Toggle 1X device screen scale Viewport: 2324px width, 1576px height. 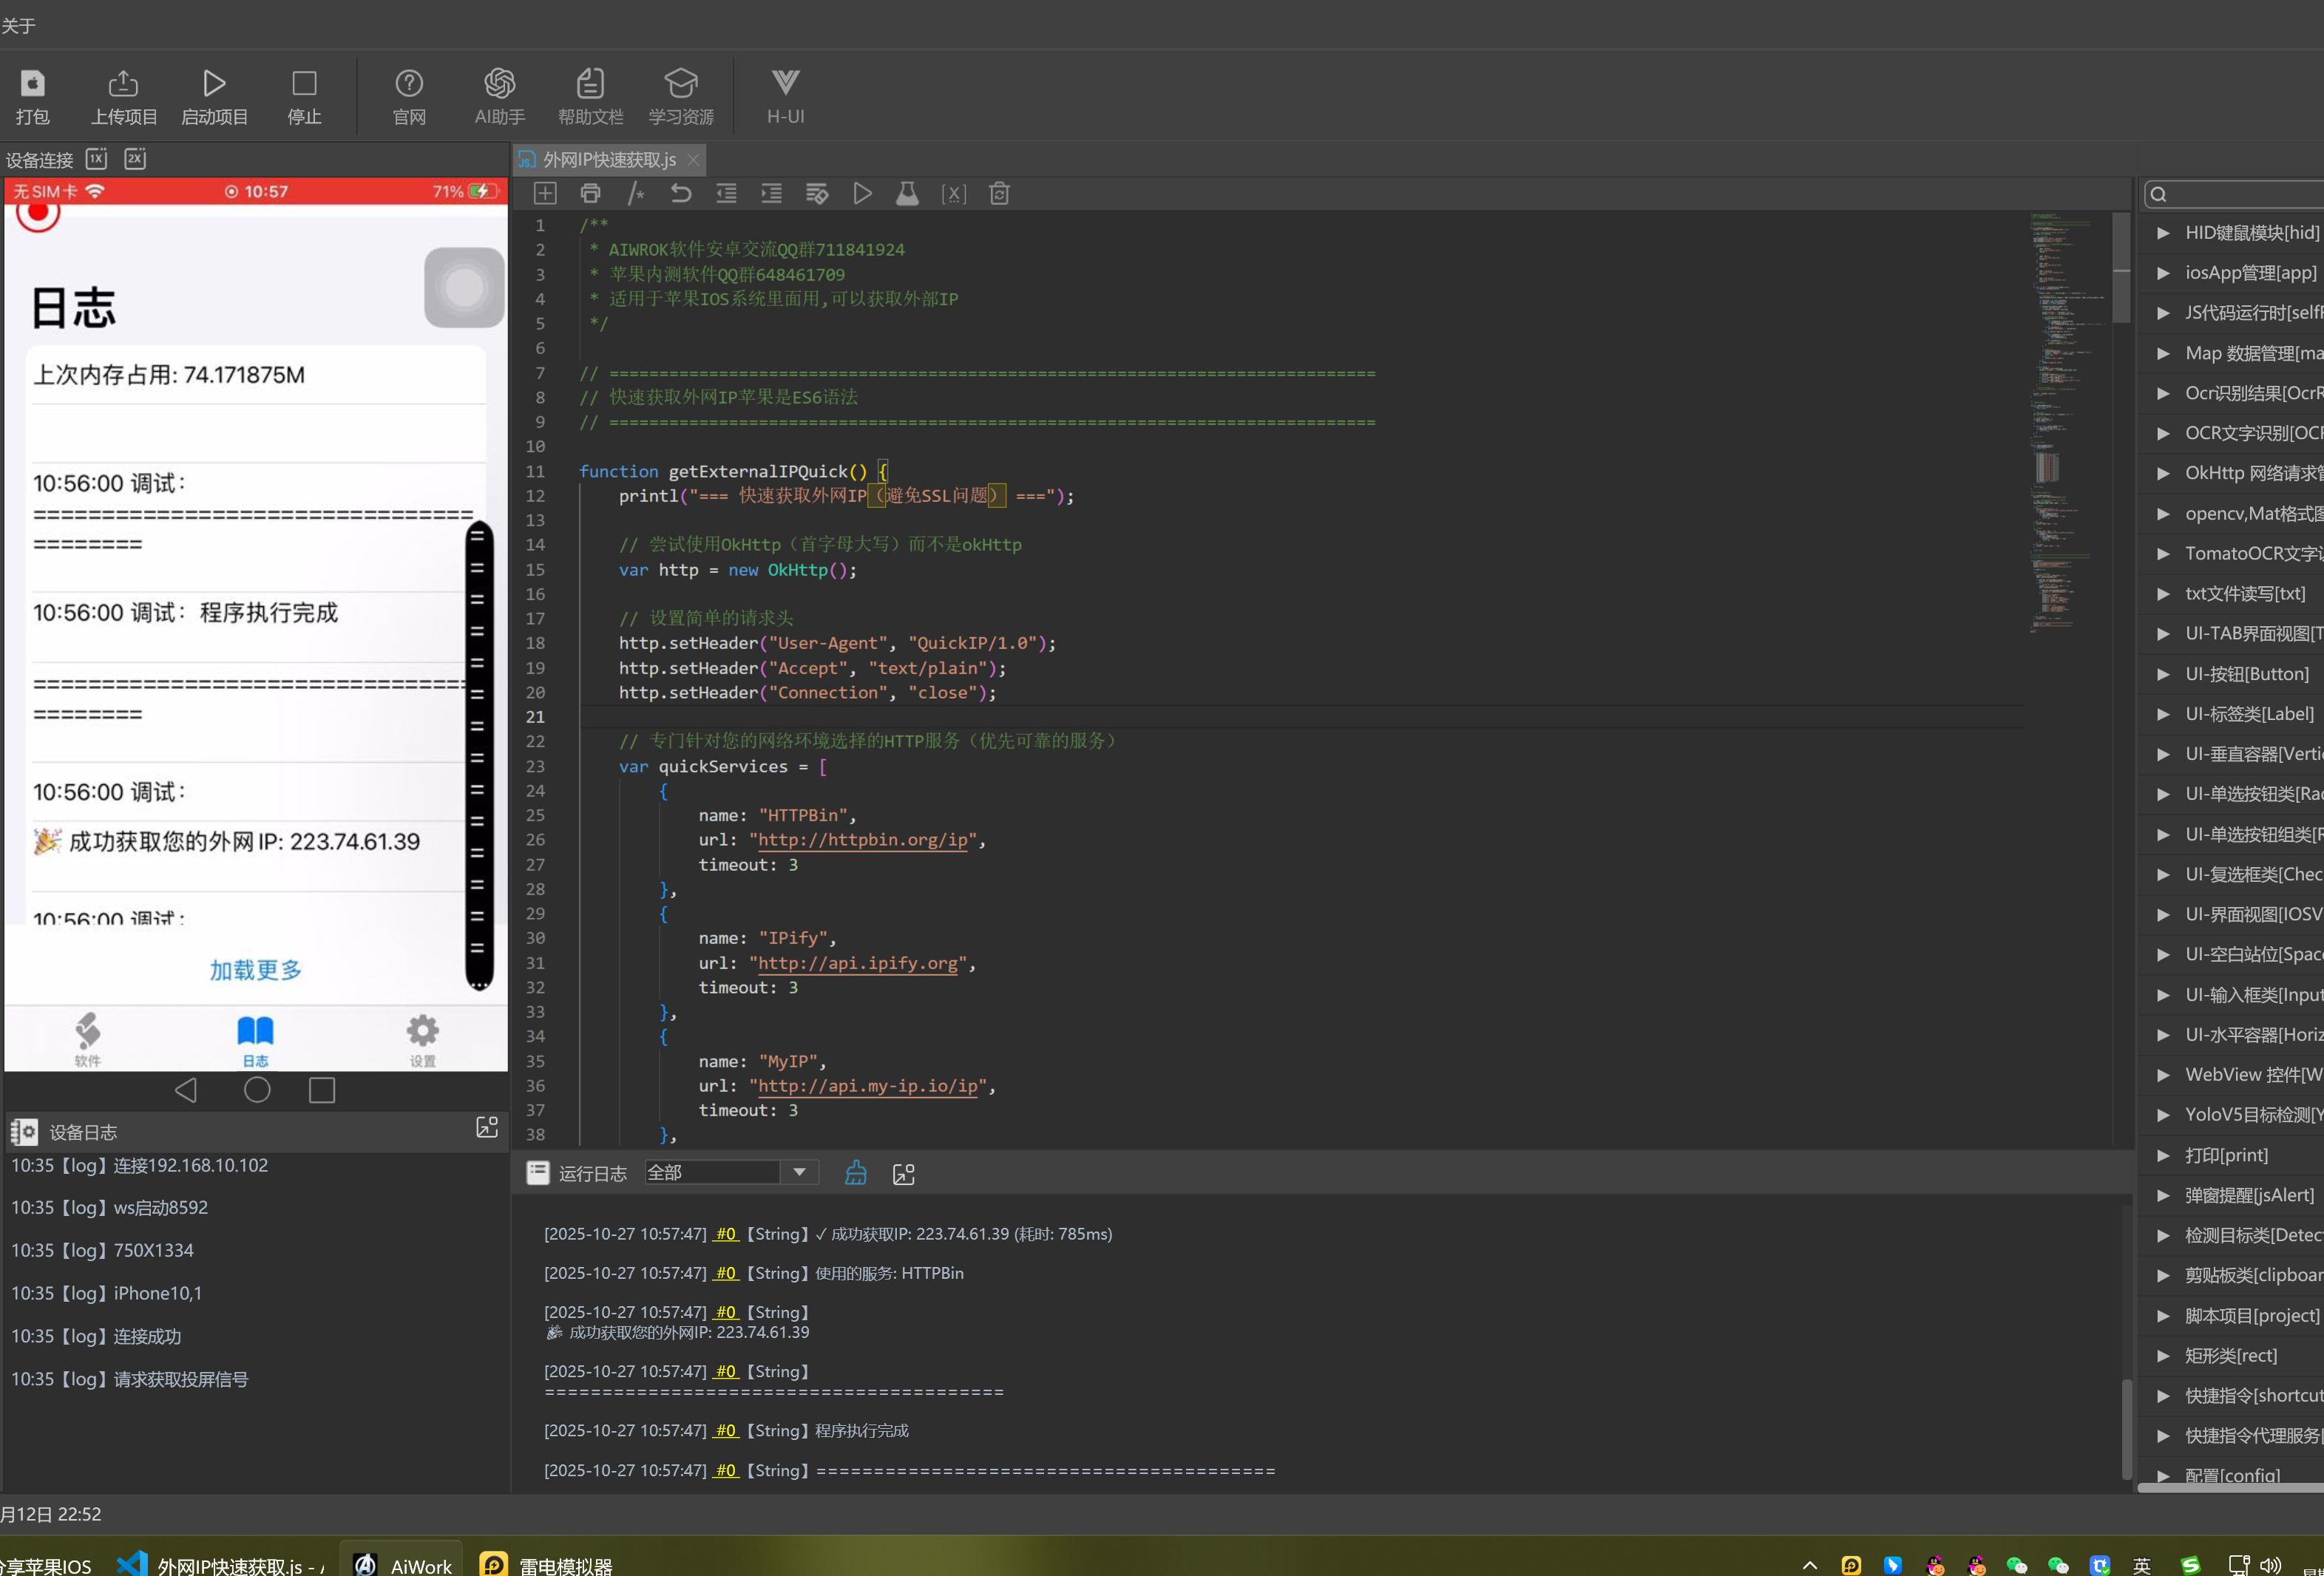[96, 159]
